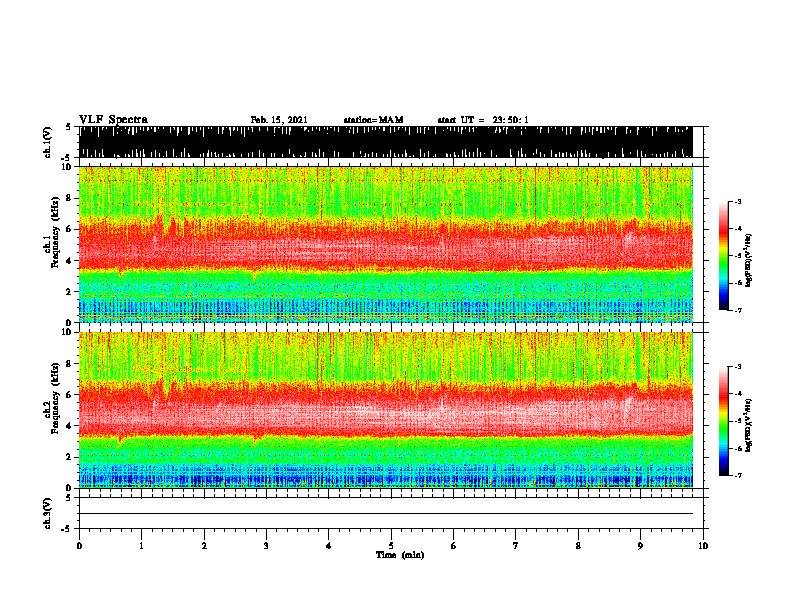792x612 pixels.
Task: Click time axis tick label '10'
Action: pyautogui.click(x=703, y=546)
